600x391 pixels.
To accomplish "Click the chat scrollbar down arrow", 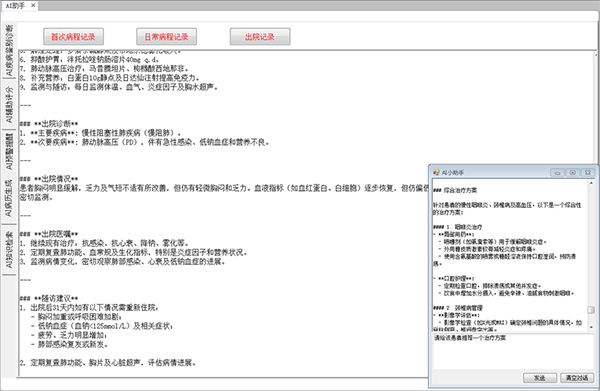I will coord(591,327).
